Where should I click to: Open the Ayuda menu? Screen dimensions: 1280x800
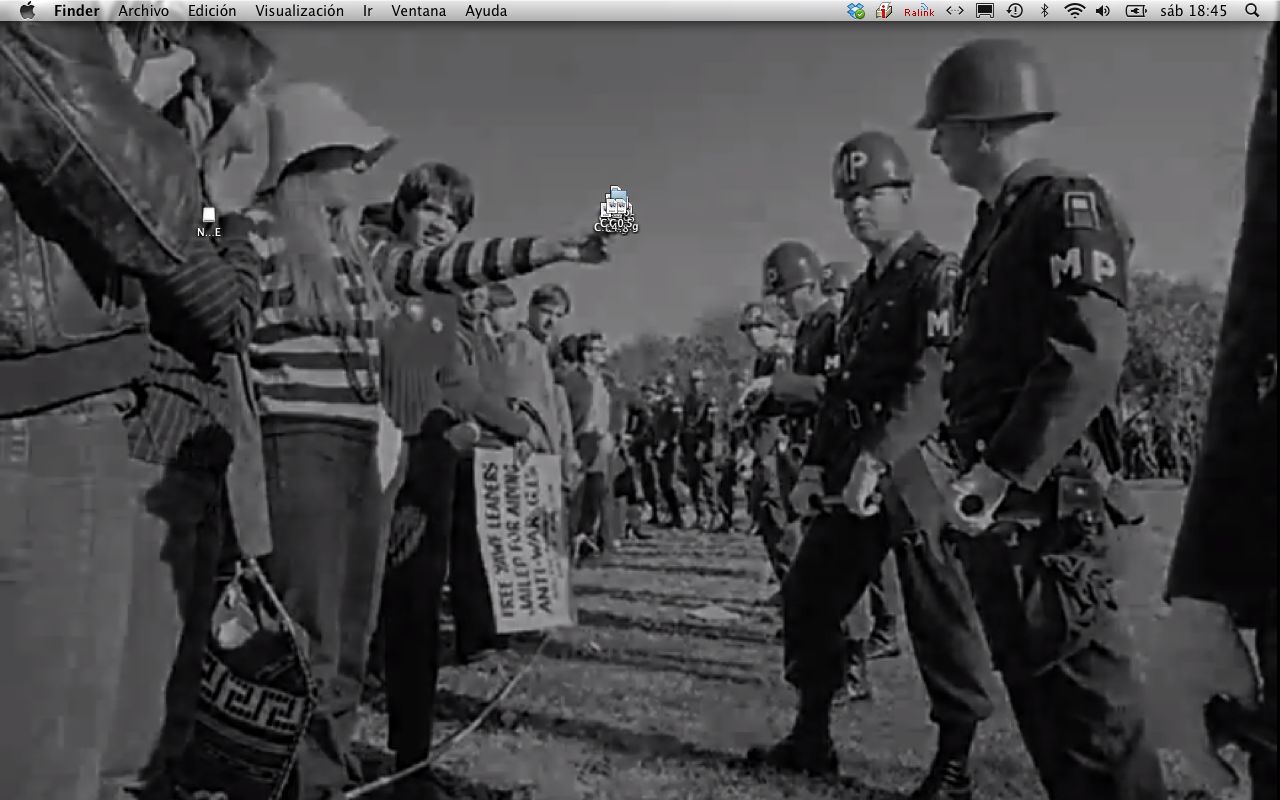click(x=486, y=11)
